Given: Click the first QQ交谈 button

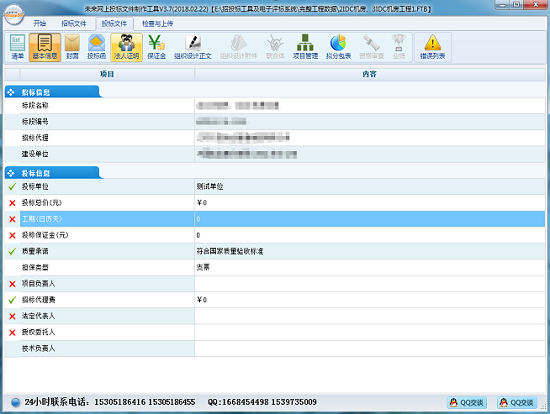Looking at the screenshot, I should 467,402.
